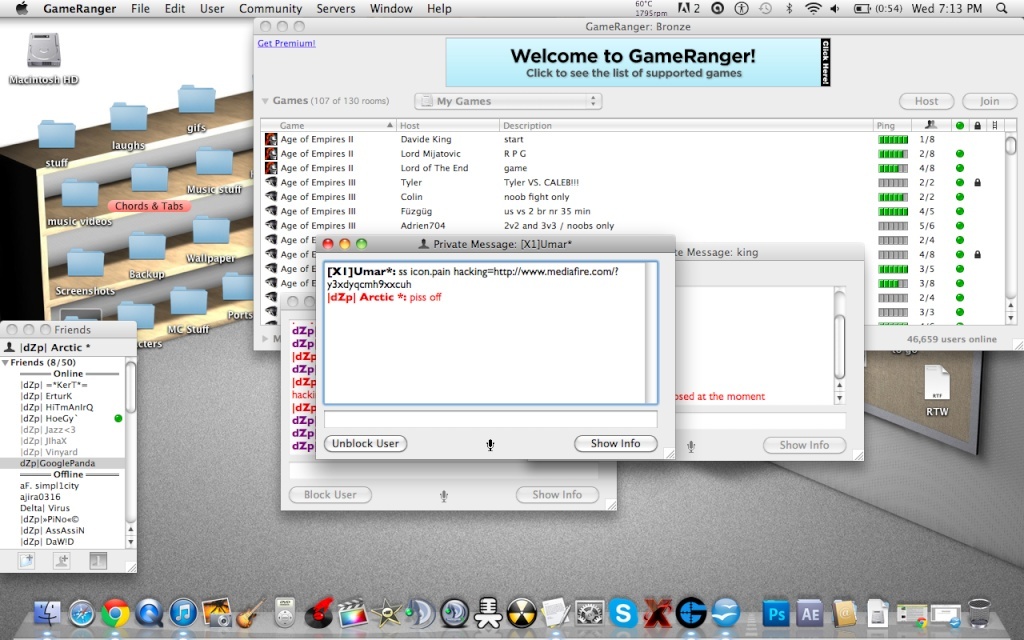Open the Servers menu
This screenshot has height=640, width=1024.
(x=336, y=8)
